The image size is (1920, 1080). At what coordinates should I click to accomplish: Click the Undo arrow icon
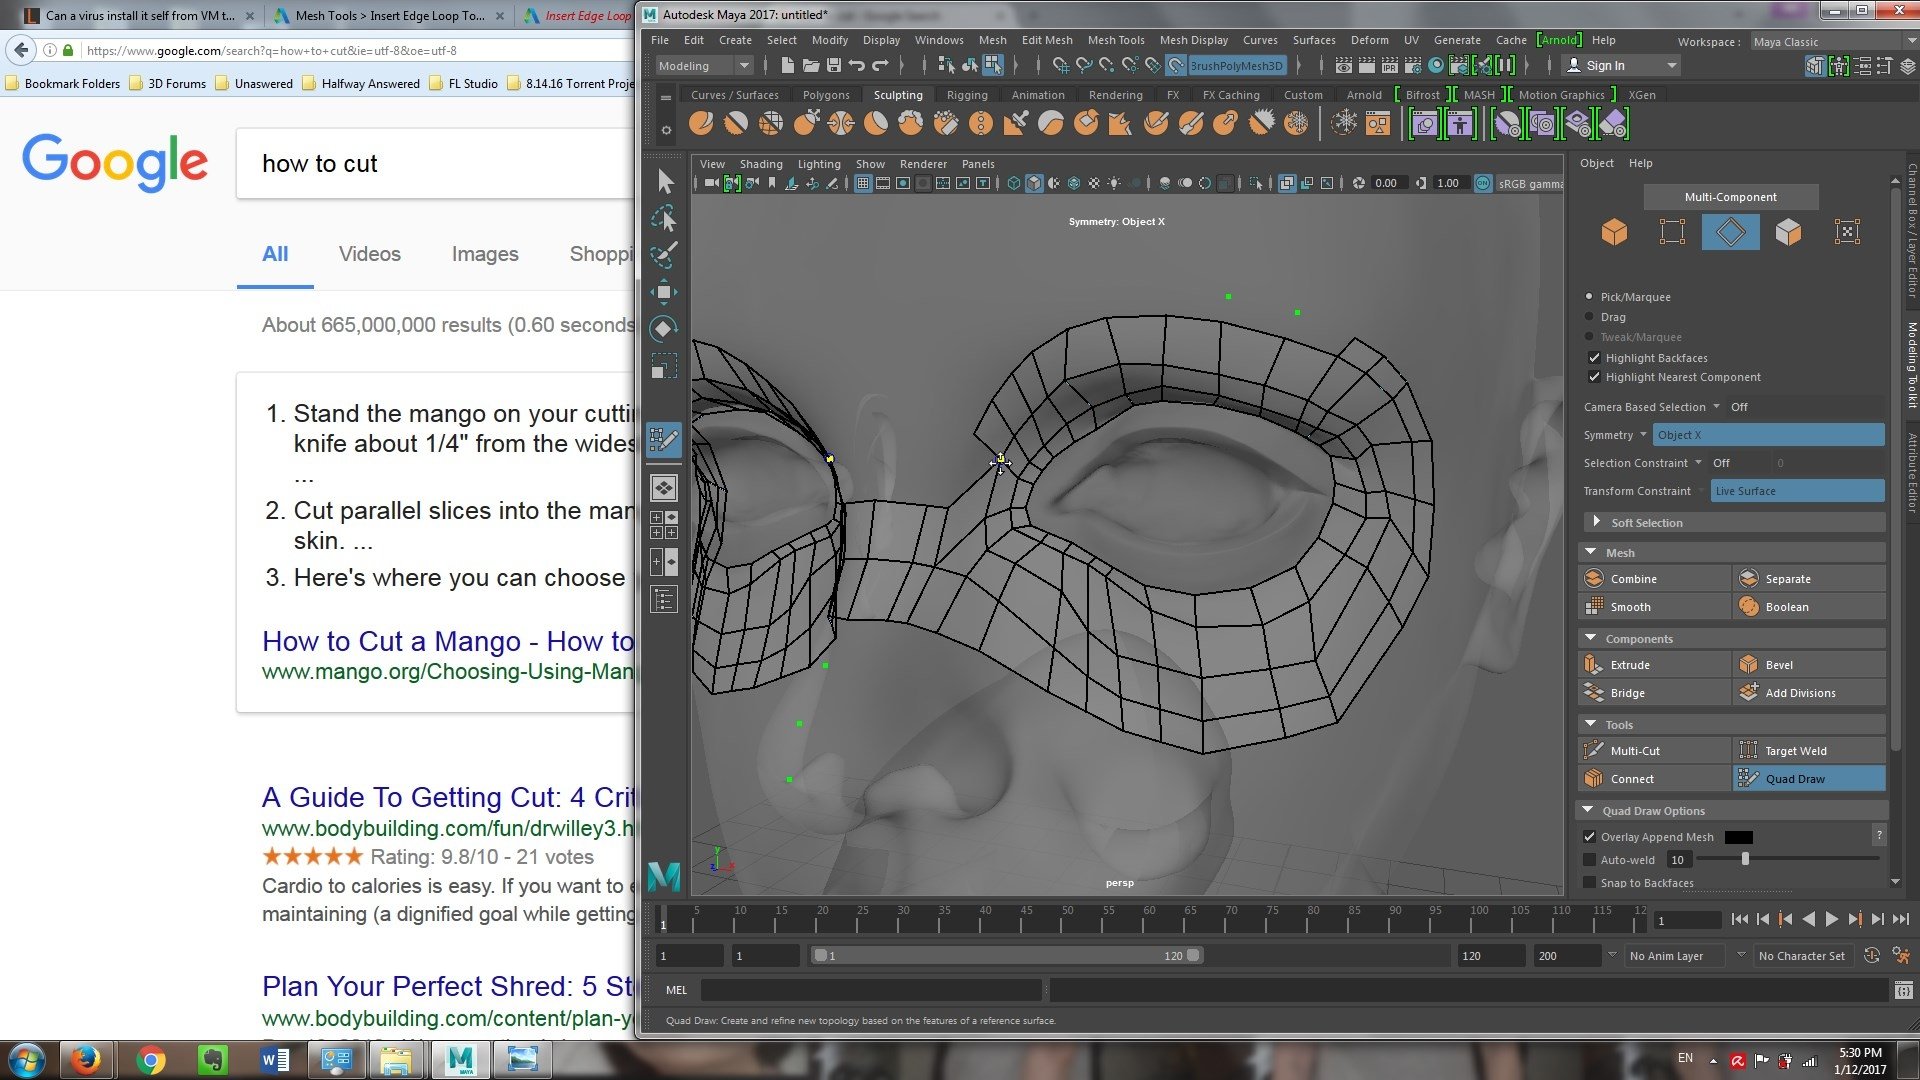(x=857, y=65)
